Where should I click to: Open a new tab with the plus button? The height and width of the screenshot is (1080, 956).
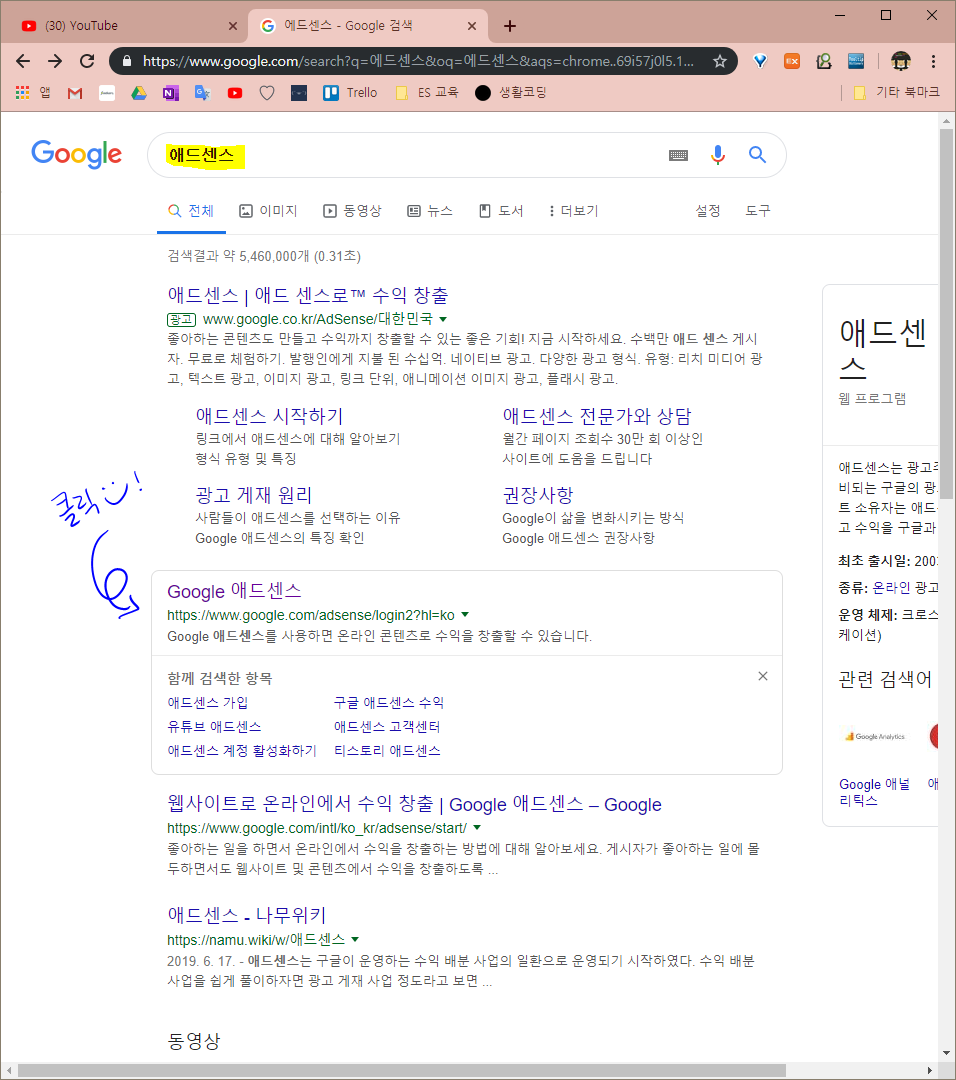coord(510,26)
